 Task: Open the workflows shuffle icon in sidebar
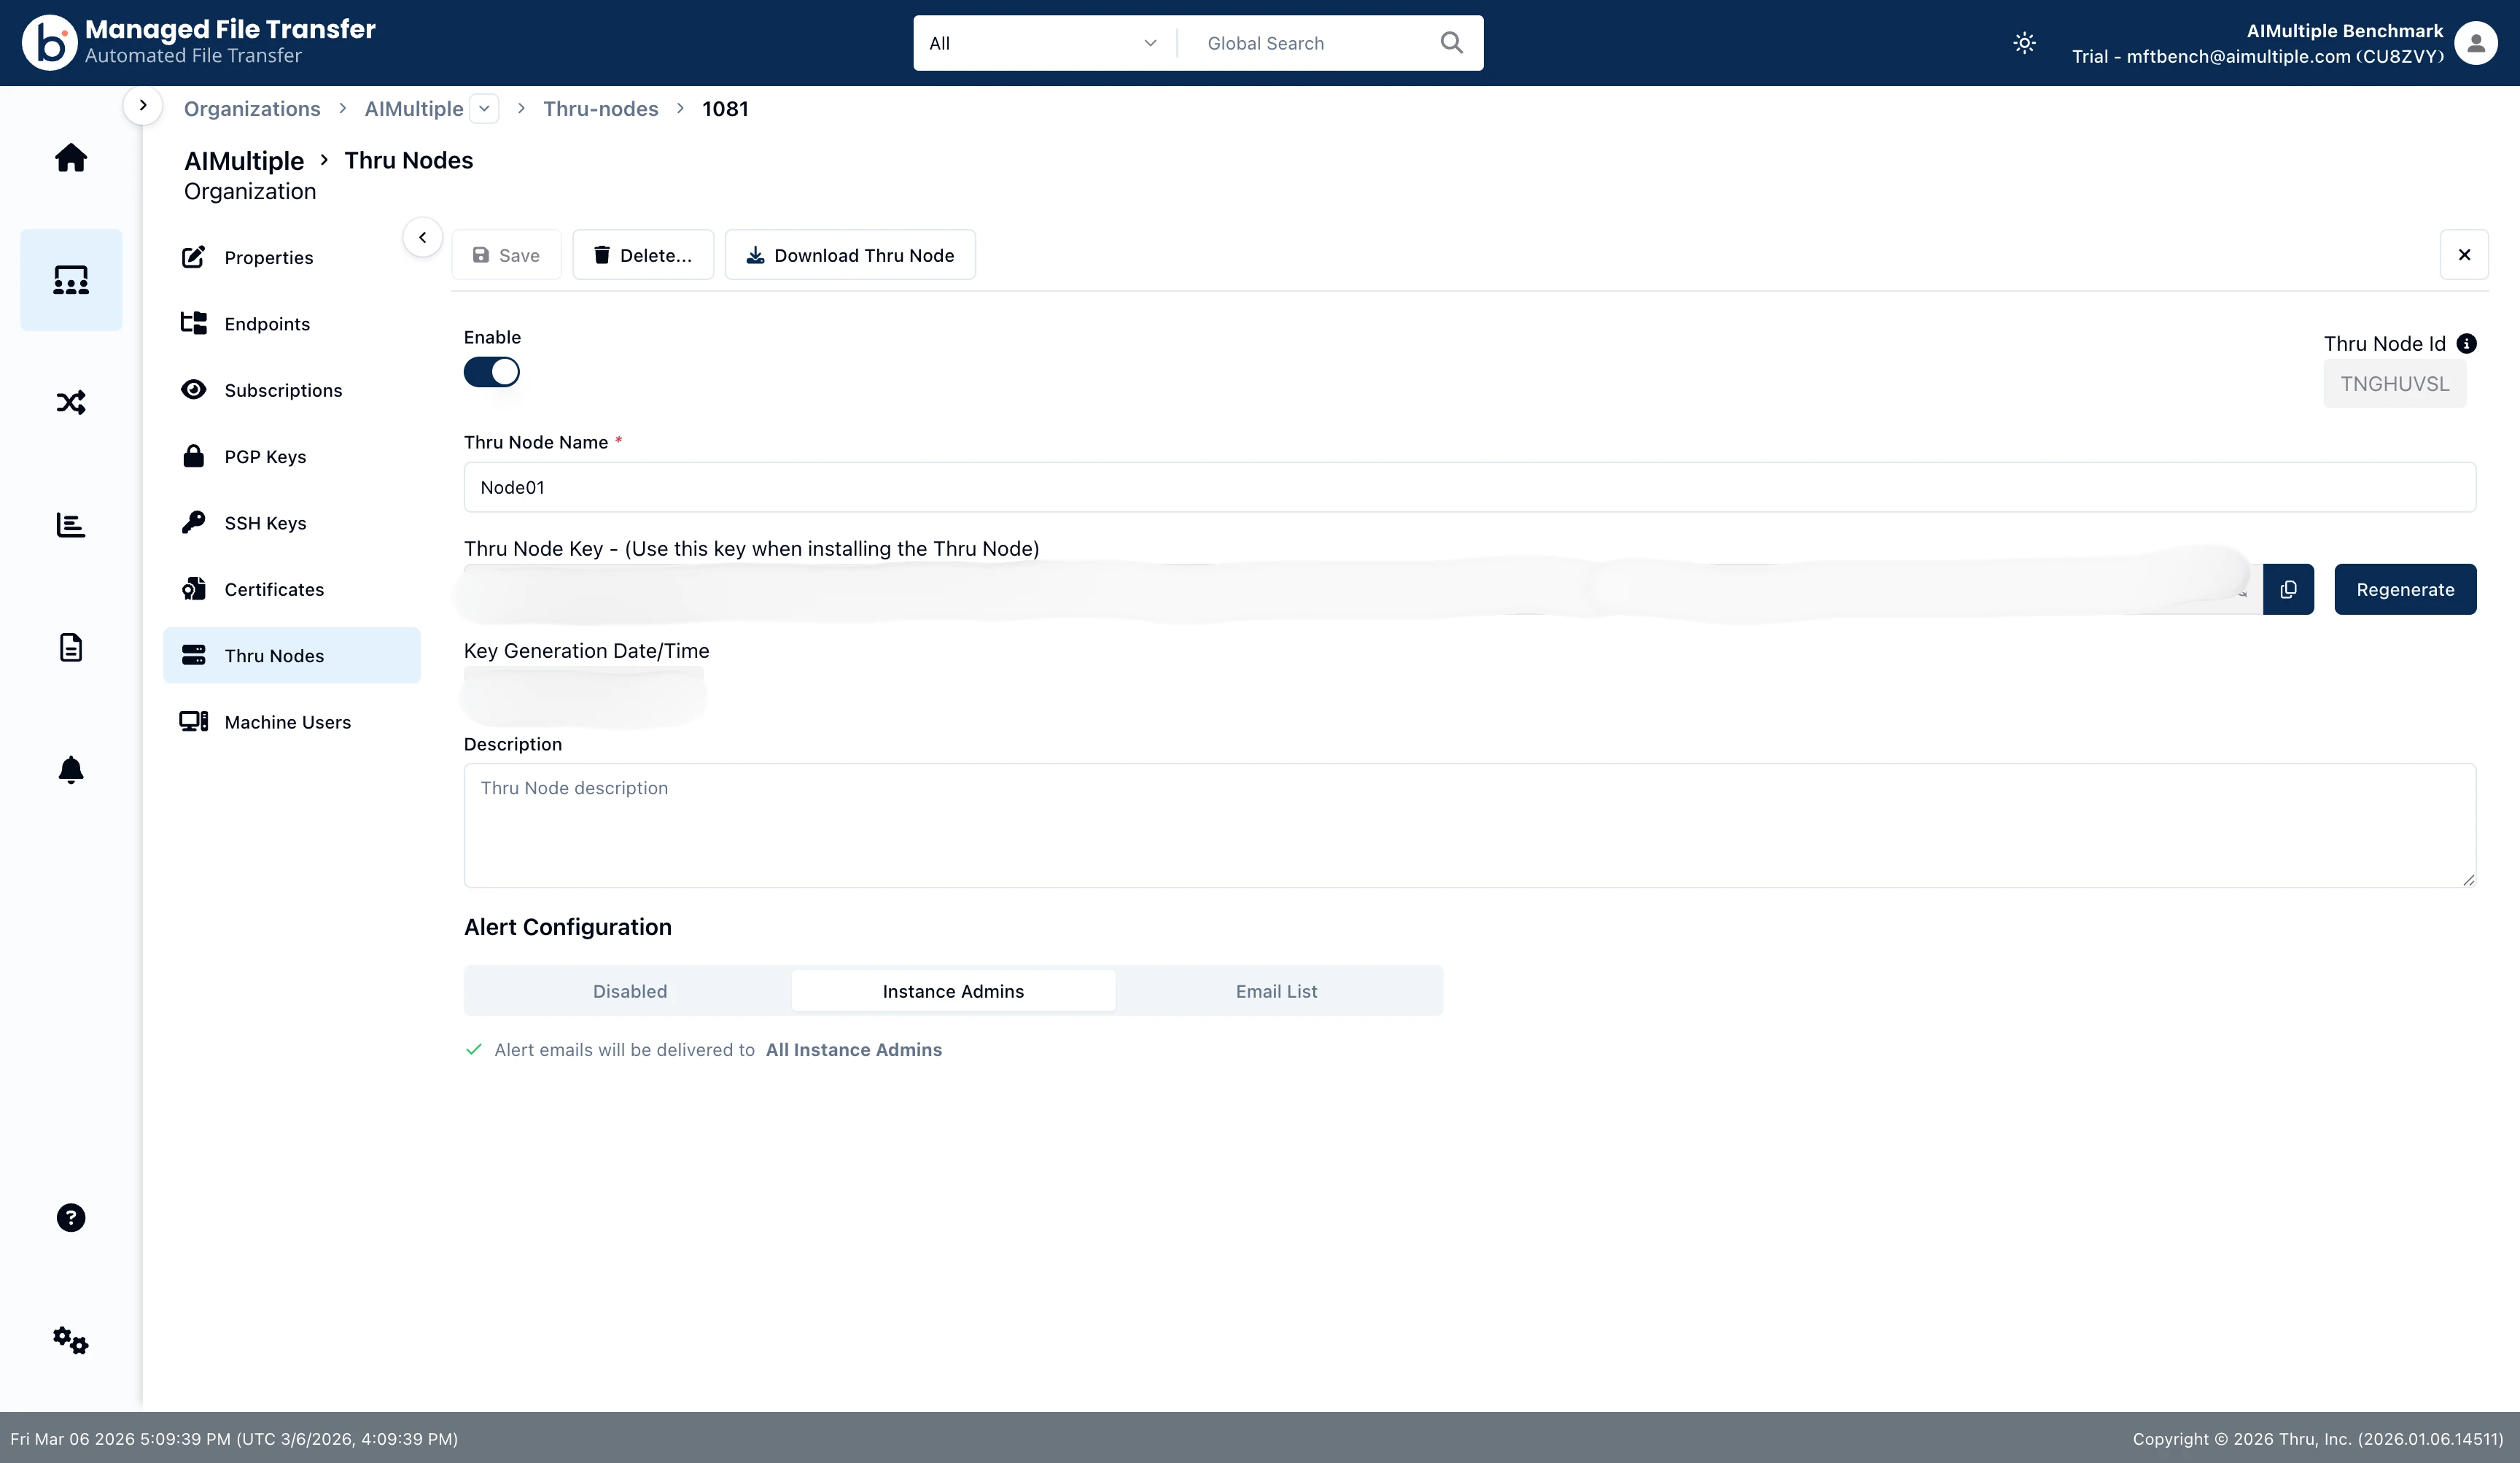[x=71, y=402]
